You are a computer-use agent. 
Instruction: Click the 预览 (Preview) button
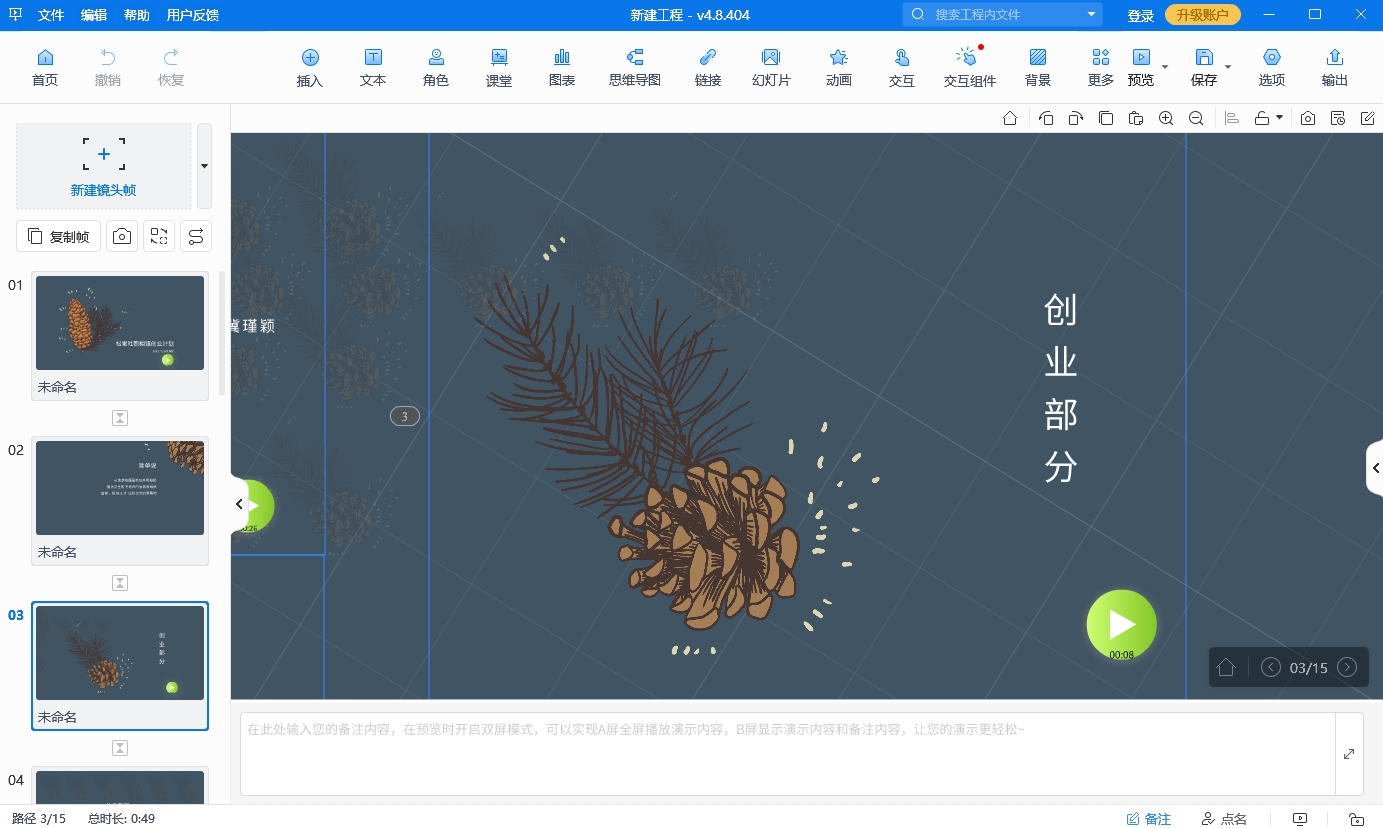click(x=1141, y=68)
